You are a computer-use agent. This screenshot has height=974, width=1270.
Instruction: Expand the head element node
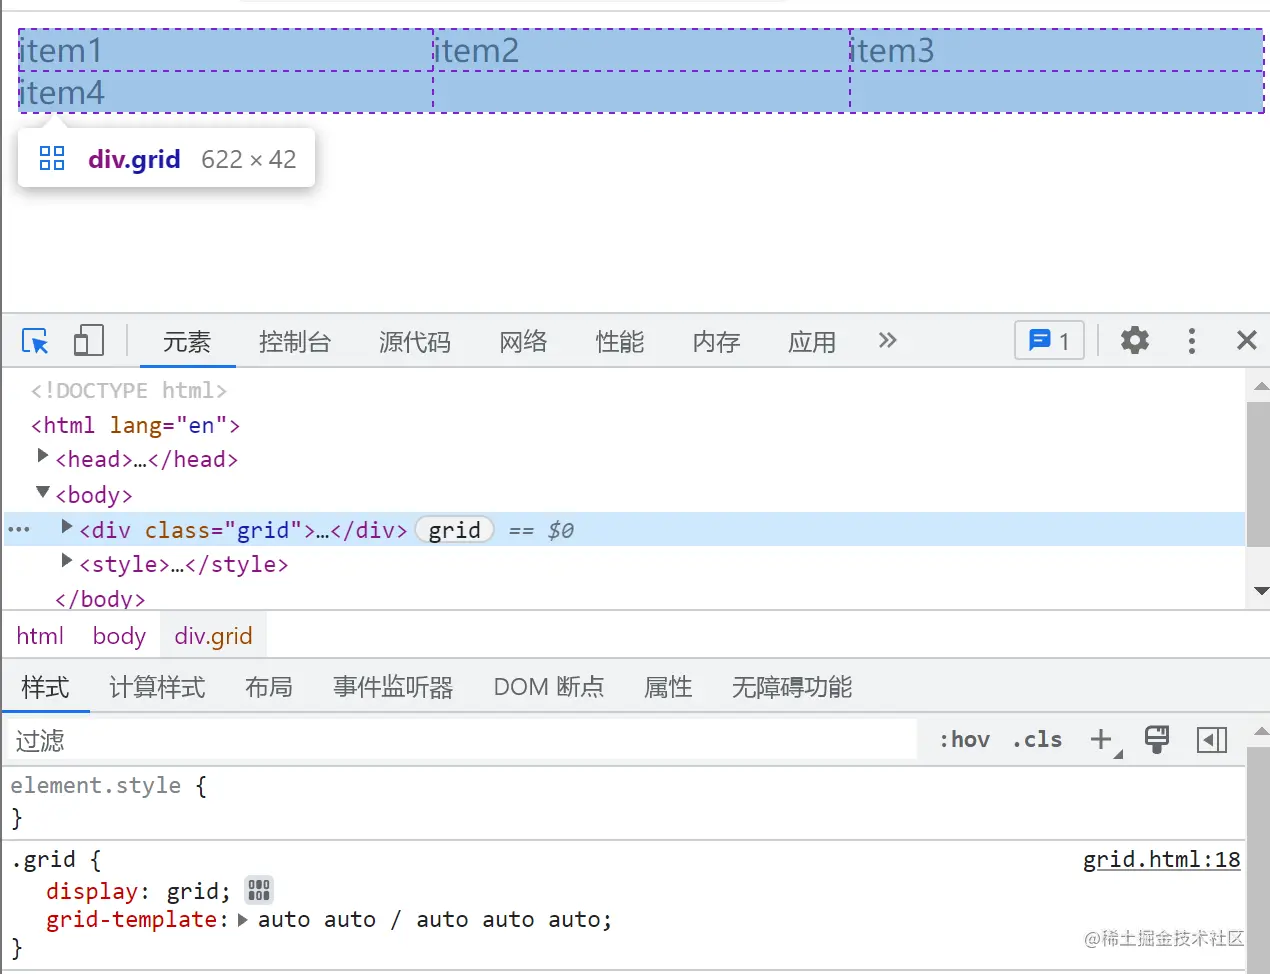point(43,456)
